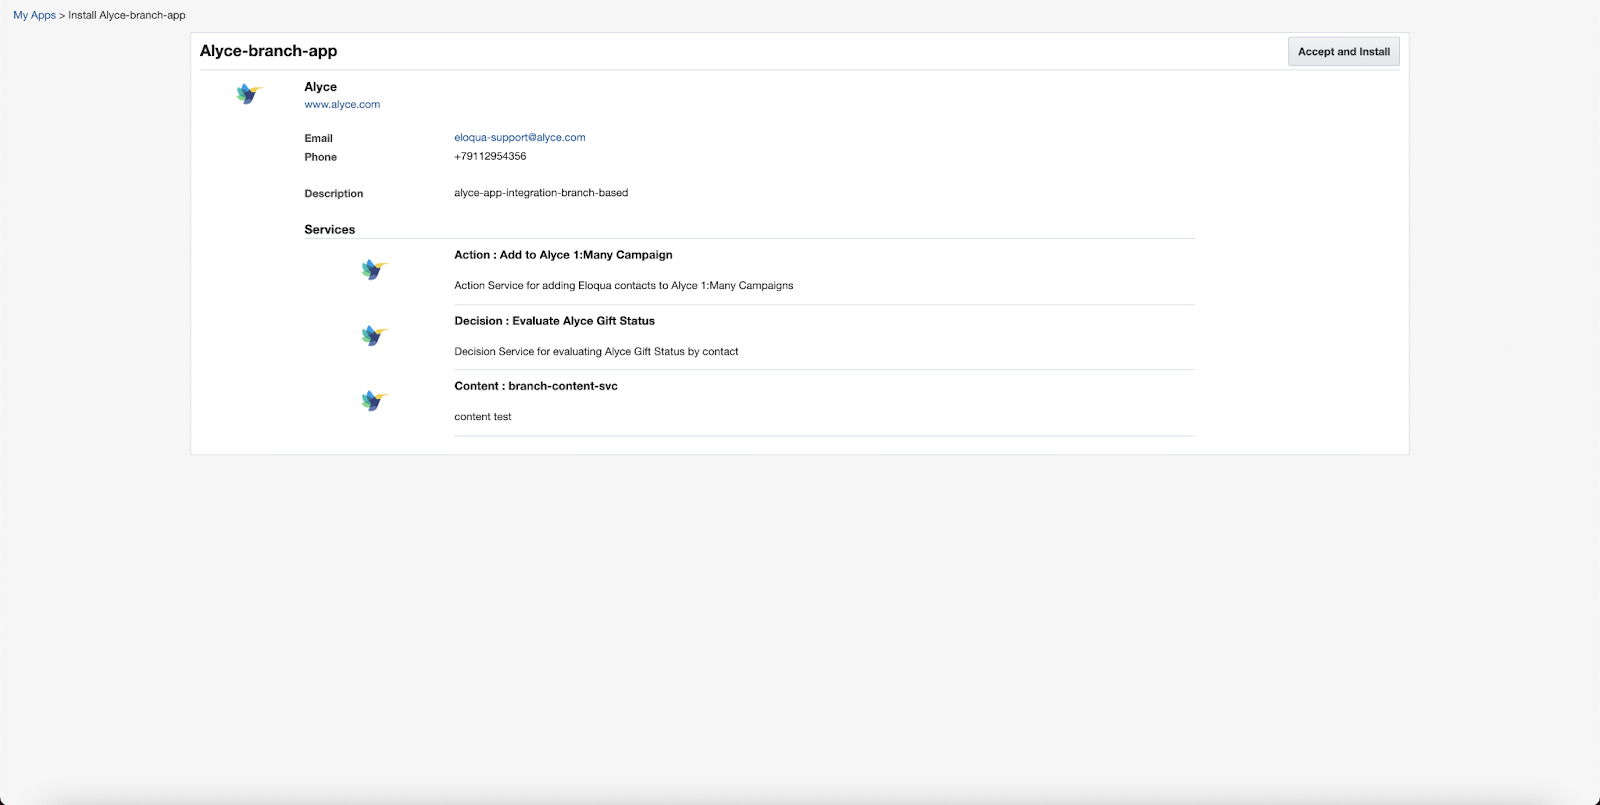Click the Accept and Install button
Screen dimensions: 1600x805
pyautogui.click(x=1343, y=52)
